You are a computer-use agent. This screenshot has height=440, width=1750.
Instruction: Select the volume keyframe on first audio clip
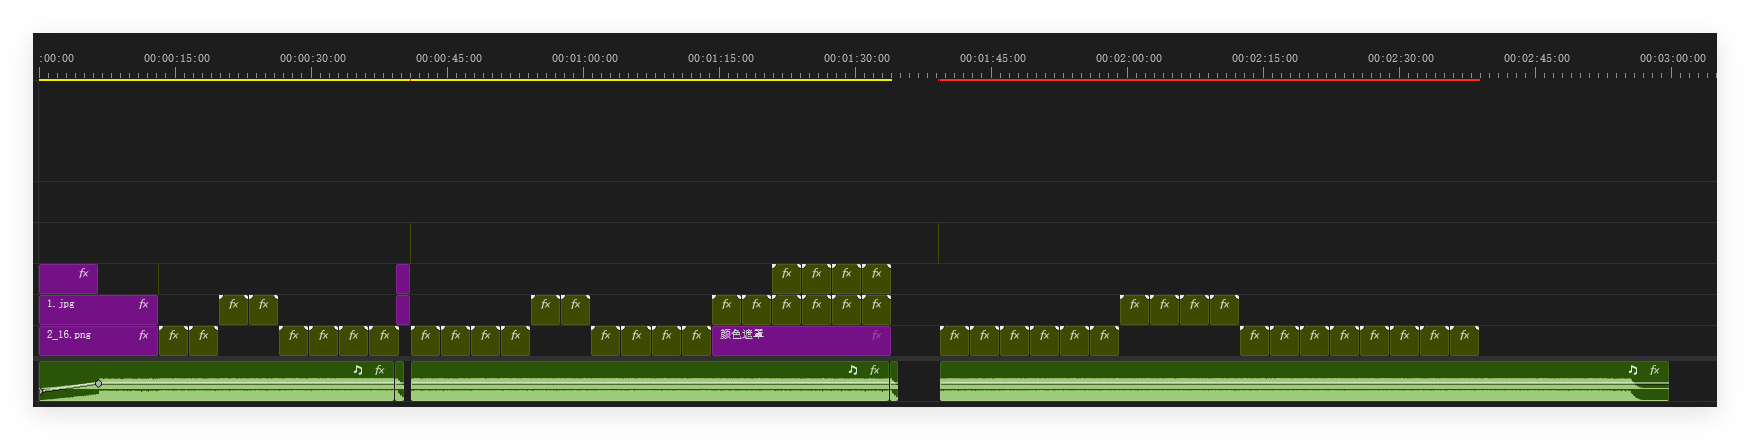pyautogui.click(x=98, y=383)
